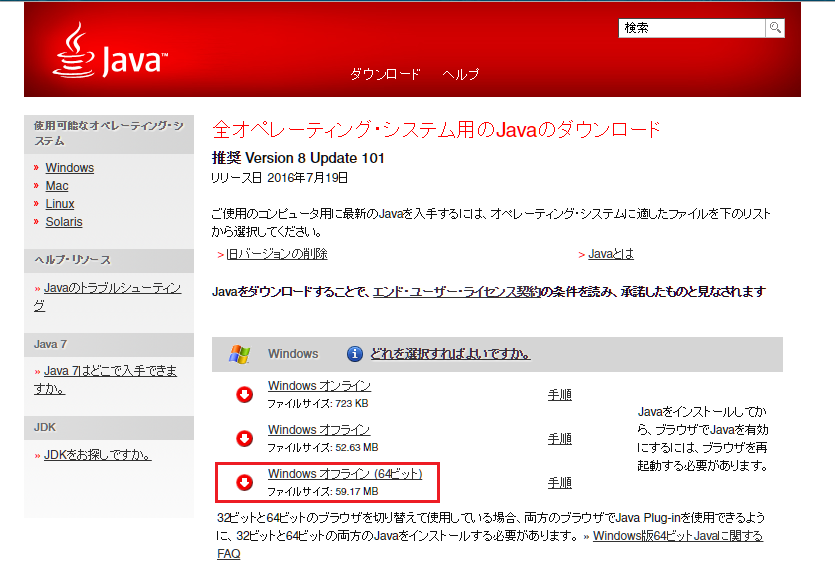Open the Mac link in the sidebar
This screenshot has height=578, width=835.
(57, 186)
